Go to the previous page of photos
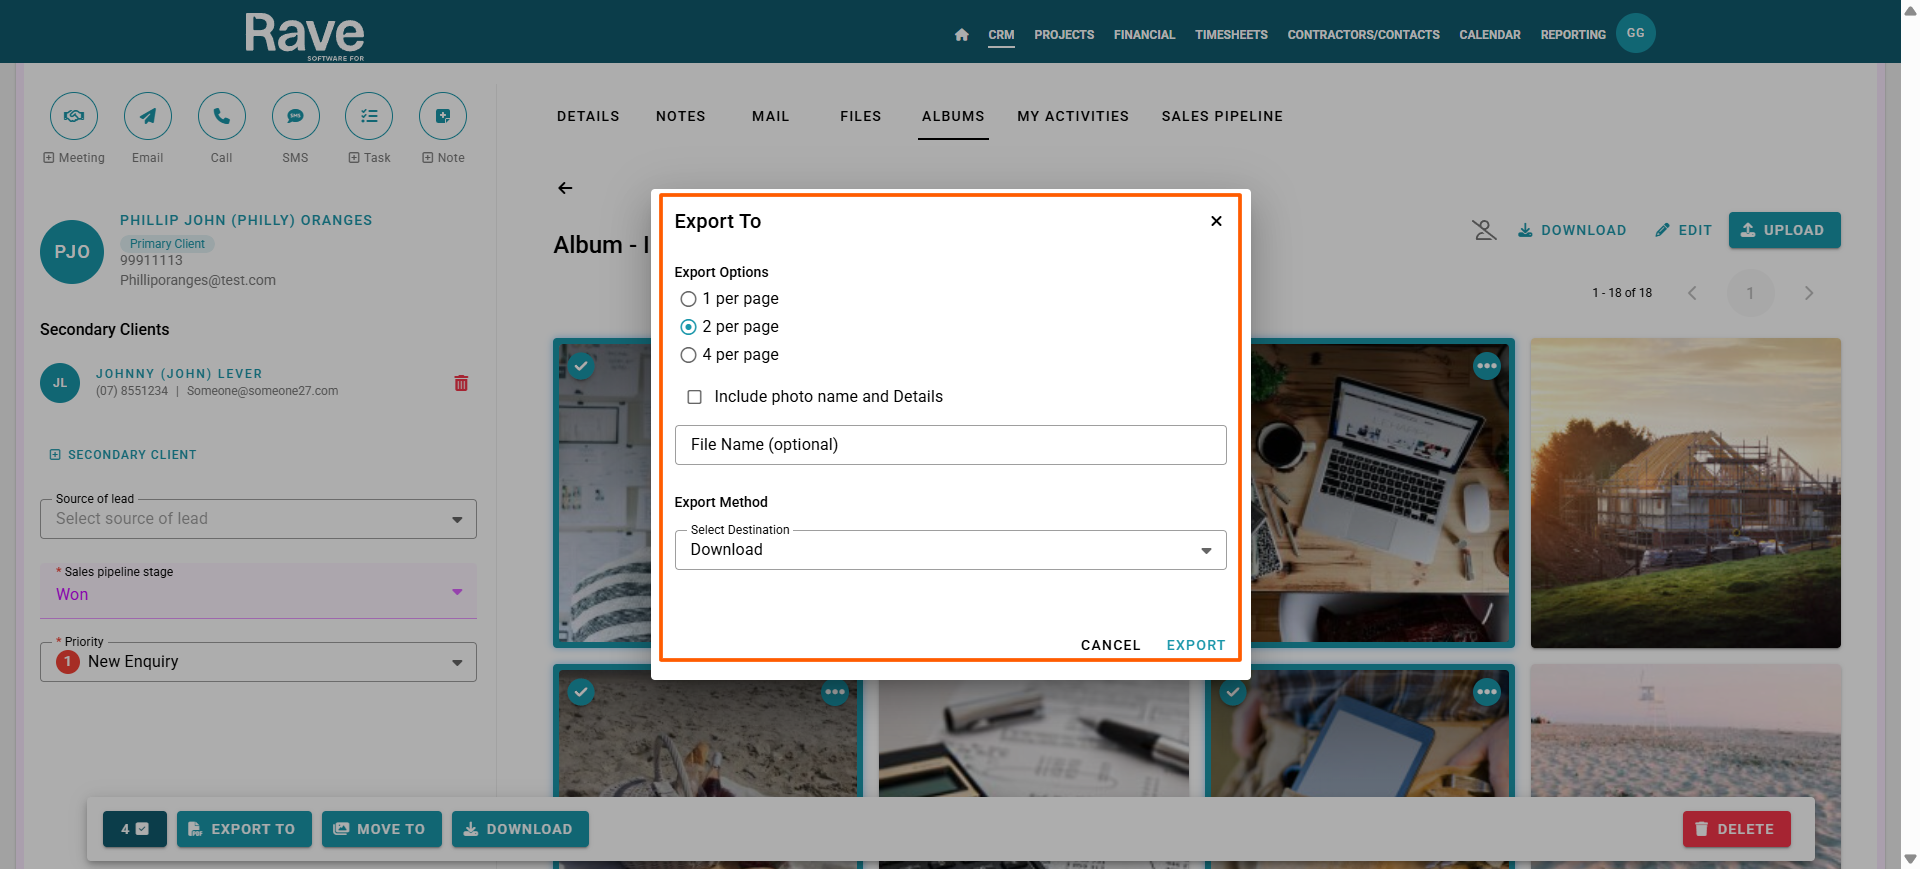The height and width of the screenshot is (869, 1920). pos(1692,293)
